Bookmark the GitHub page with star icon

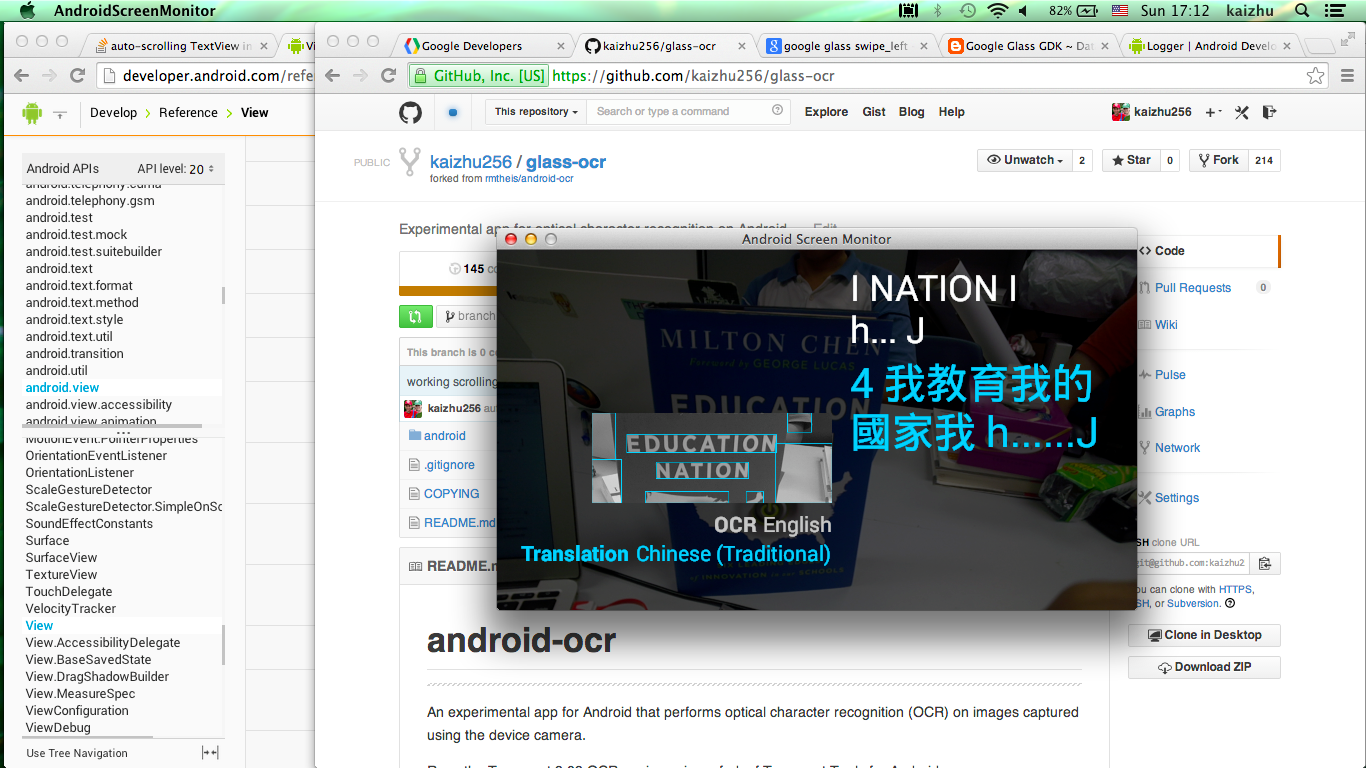point(1315,76)
